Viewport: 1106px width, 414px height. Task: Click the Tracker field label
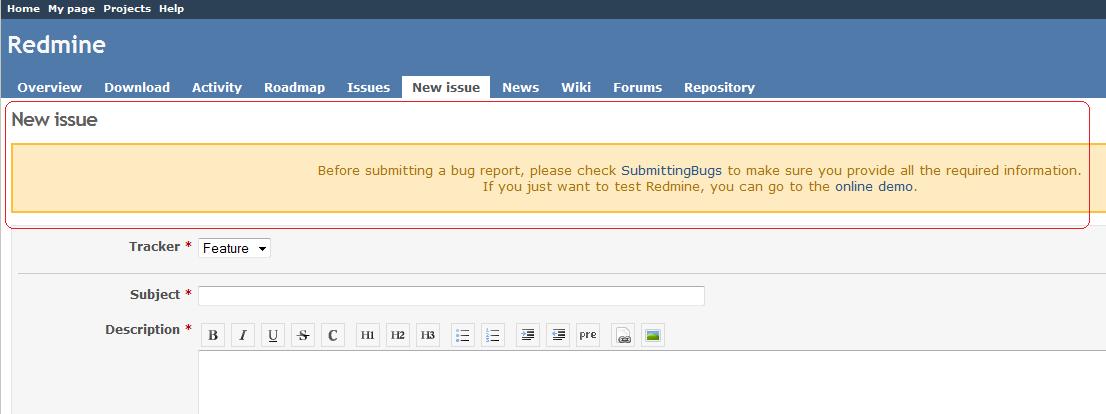pyautogui.click(x=154, y=247)
